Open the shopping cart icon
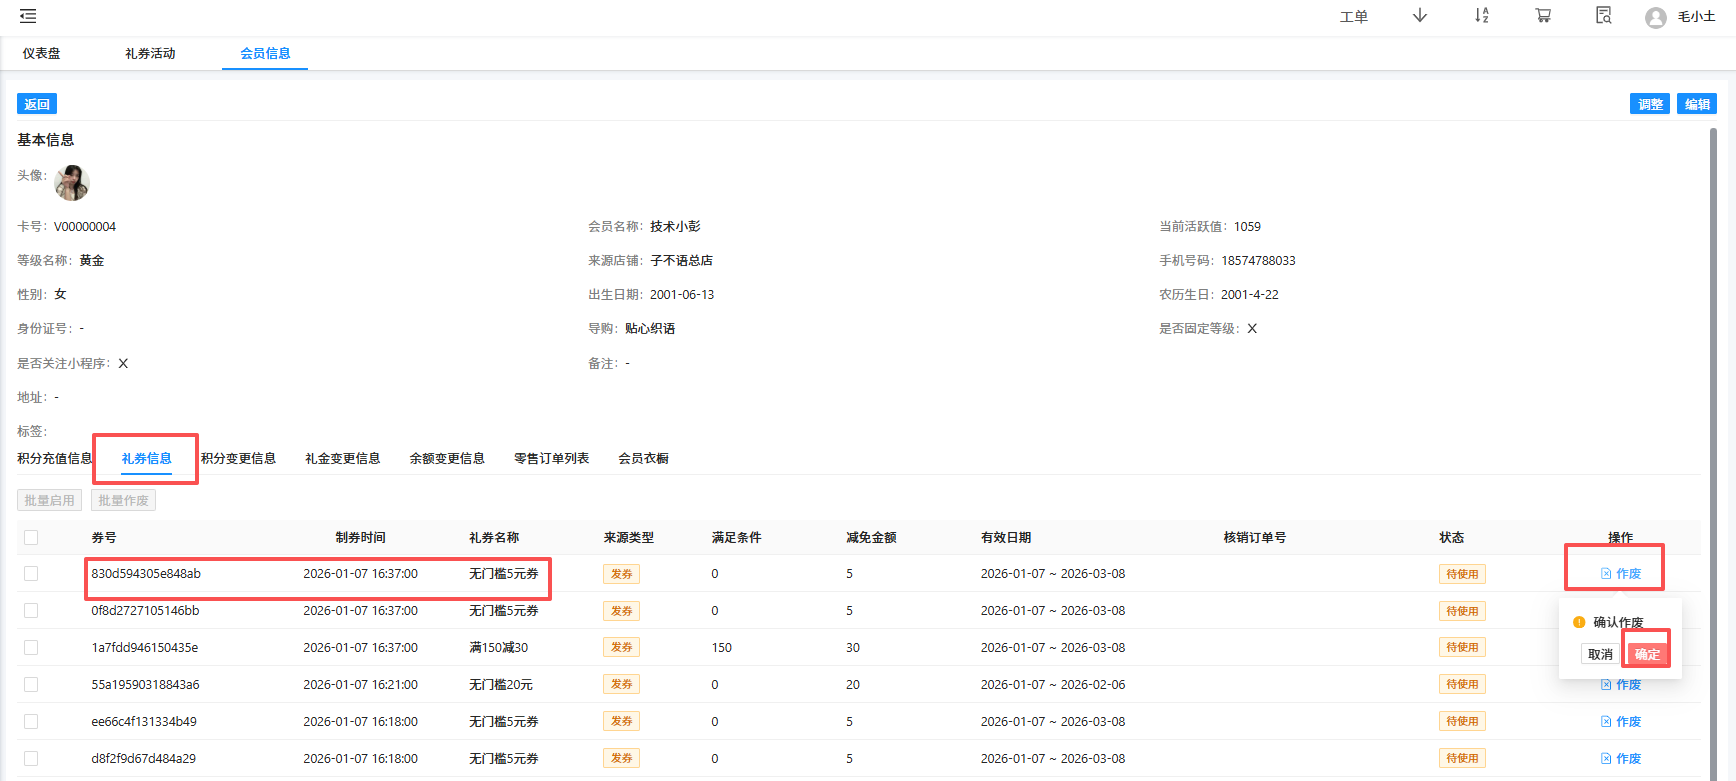 (1543, 16)
